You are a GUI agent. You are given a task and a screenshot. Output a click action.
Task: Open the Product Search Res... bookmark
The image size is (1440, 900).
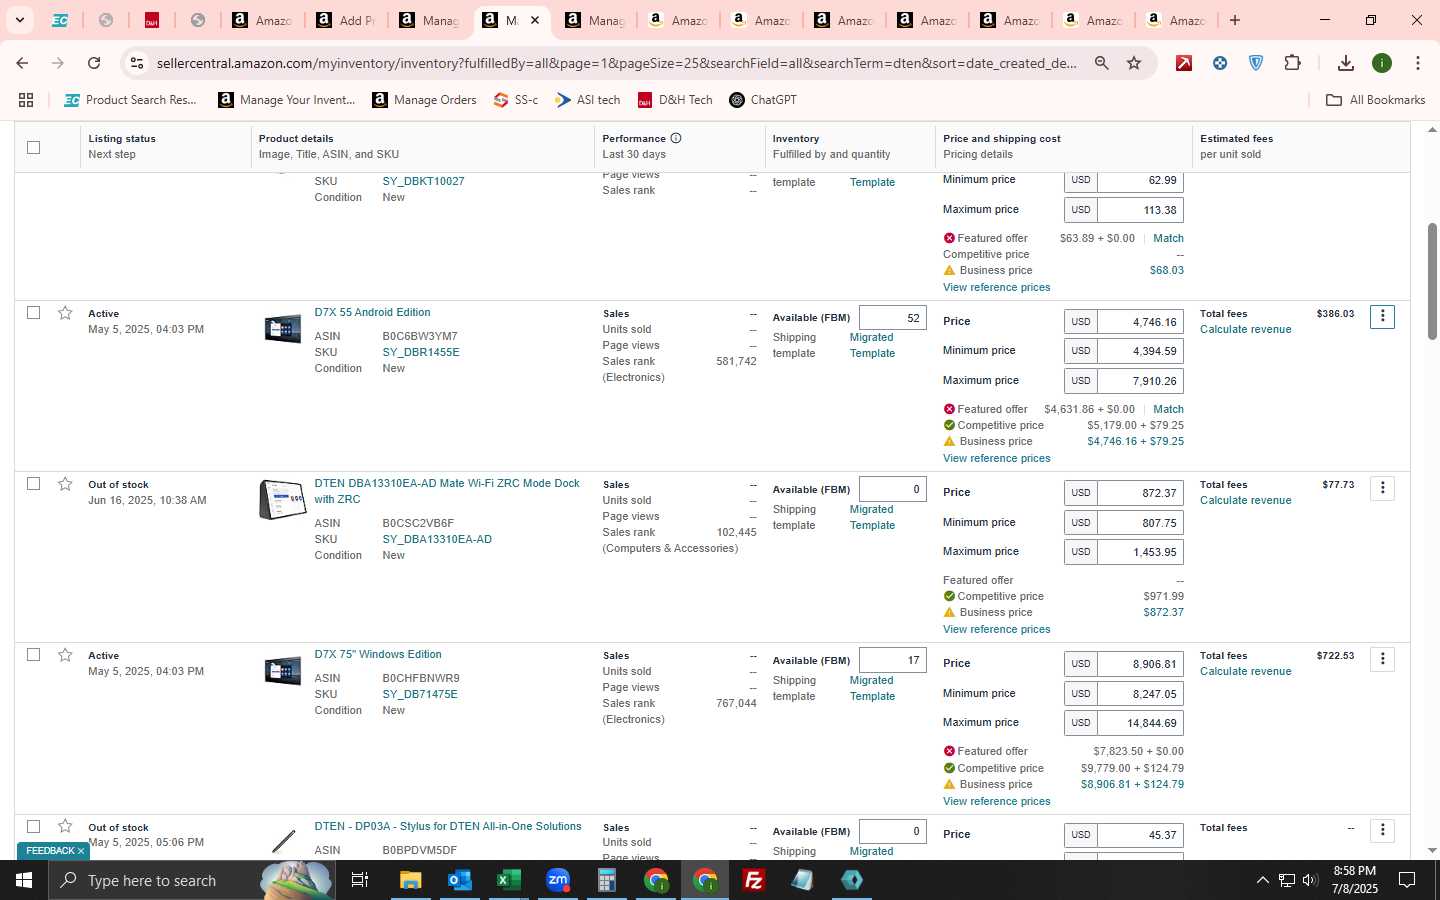(x=130, y=100)
